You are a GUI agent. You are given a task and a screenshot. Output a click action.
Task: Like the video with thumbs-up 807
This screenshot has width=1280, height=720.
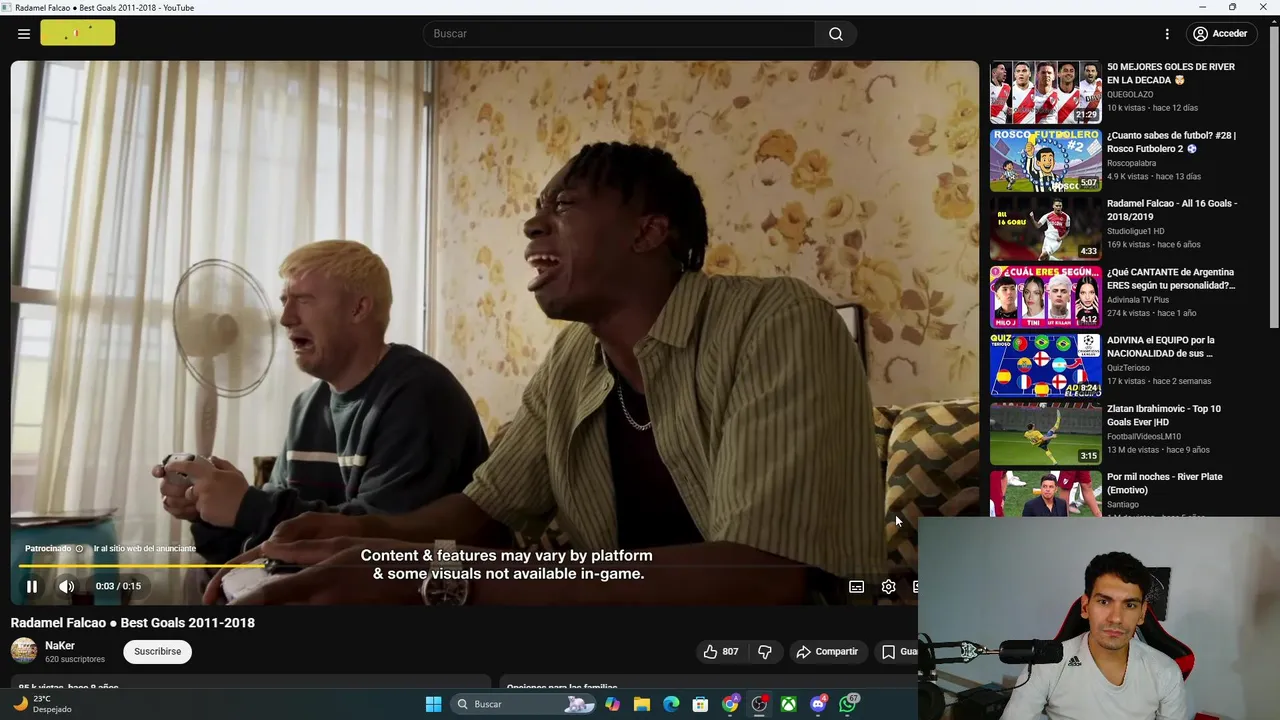click(721, 652)
